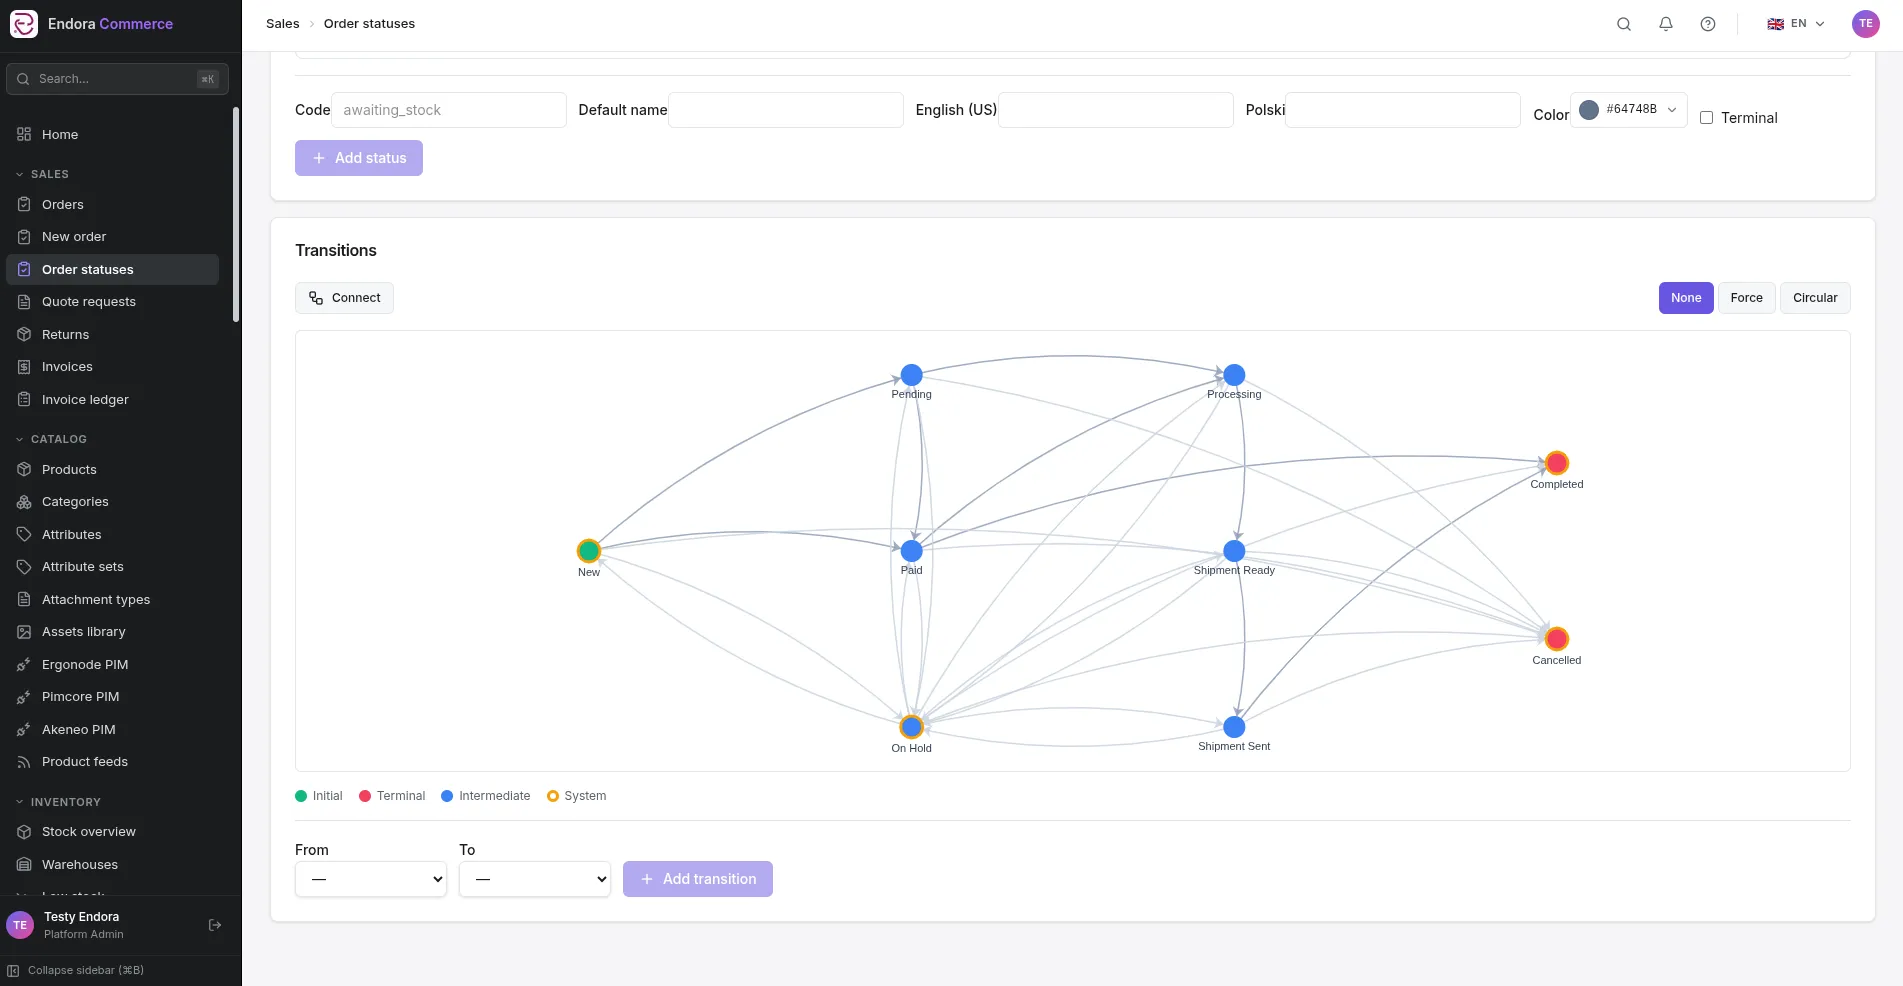Viewport: 1903px width, 986px height.
Task: Click the Warehouses sidebar icon
Action: [24, 864]
